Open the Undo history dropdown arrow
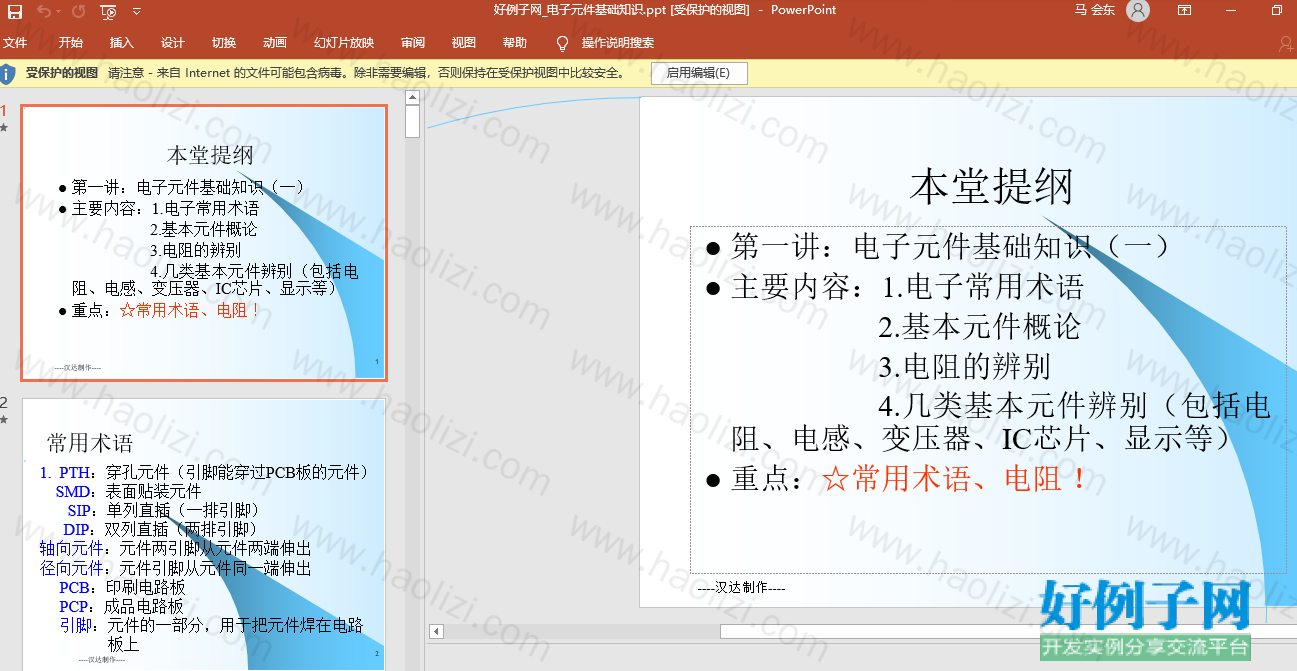 58,11
